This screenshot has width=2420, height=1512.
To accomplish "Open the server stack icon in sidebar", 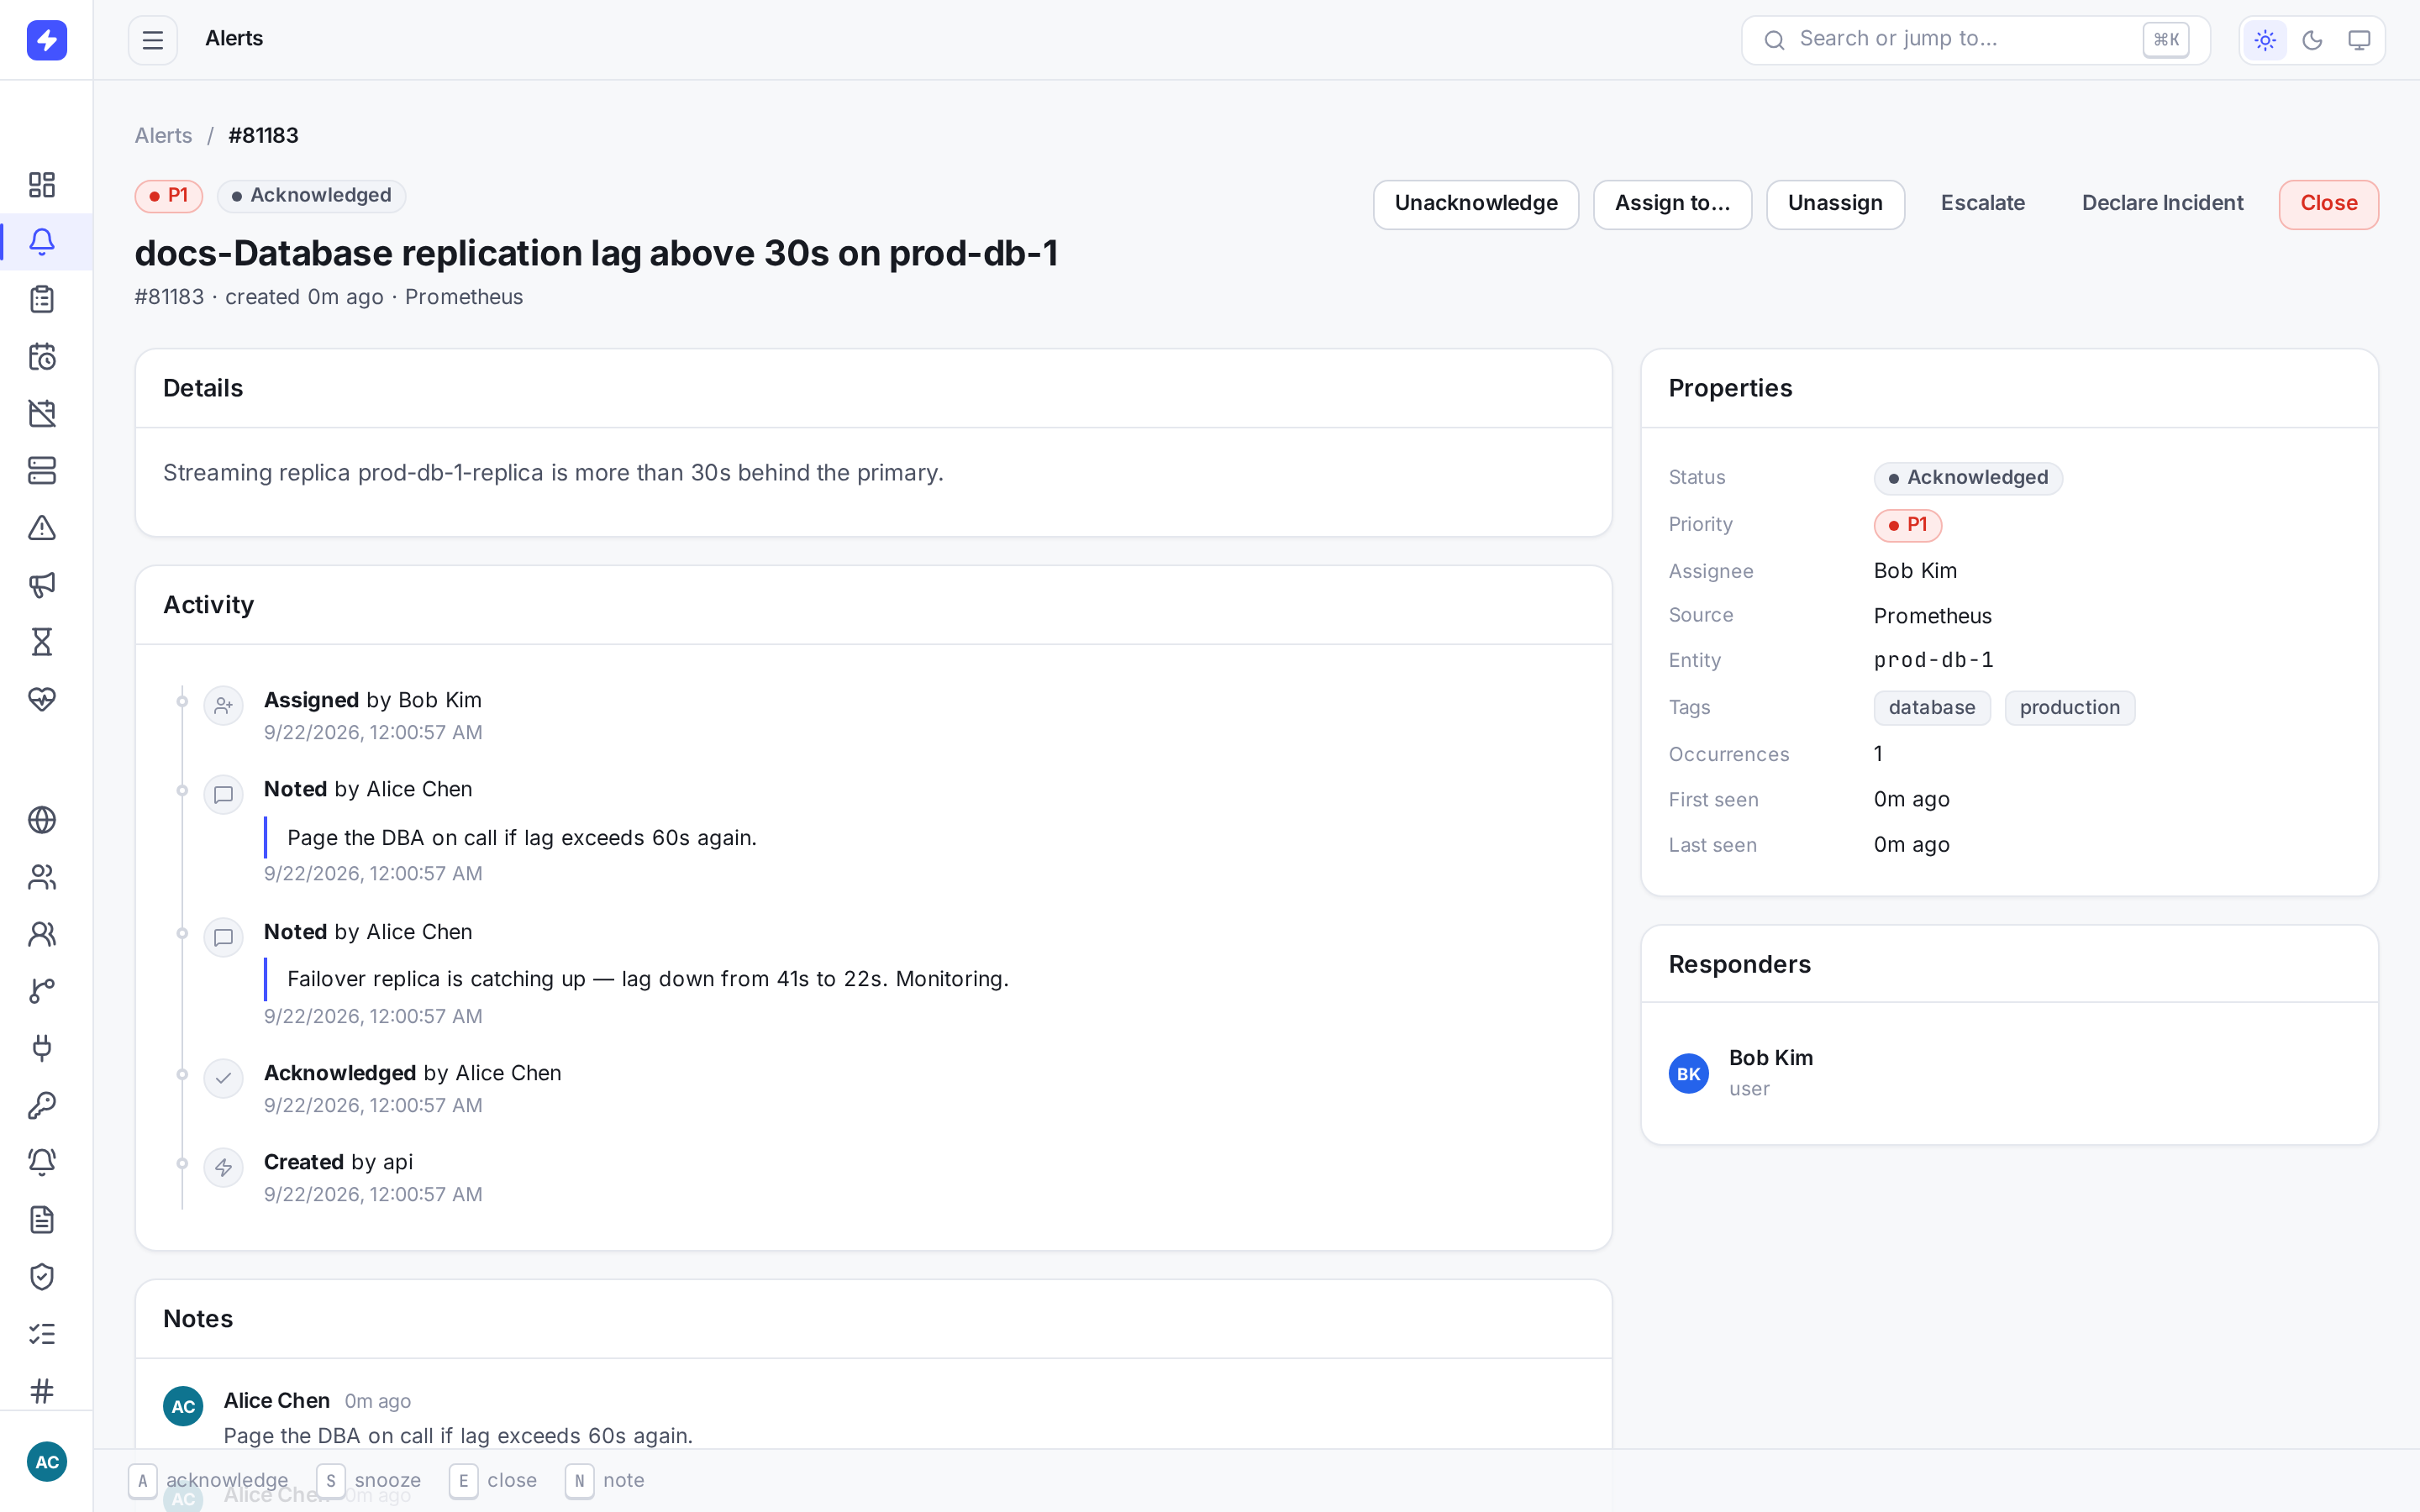I will pyautogui.click(x=42, y=470).
